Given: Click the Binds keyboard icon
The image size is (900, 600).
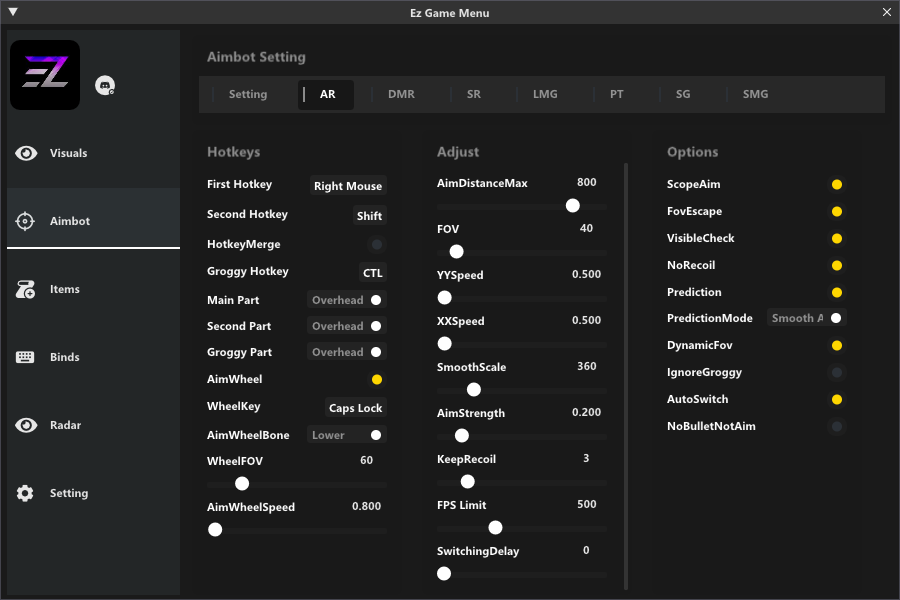Looking at the screenshot, I should pos(25,357).
